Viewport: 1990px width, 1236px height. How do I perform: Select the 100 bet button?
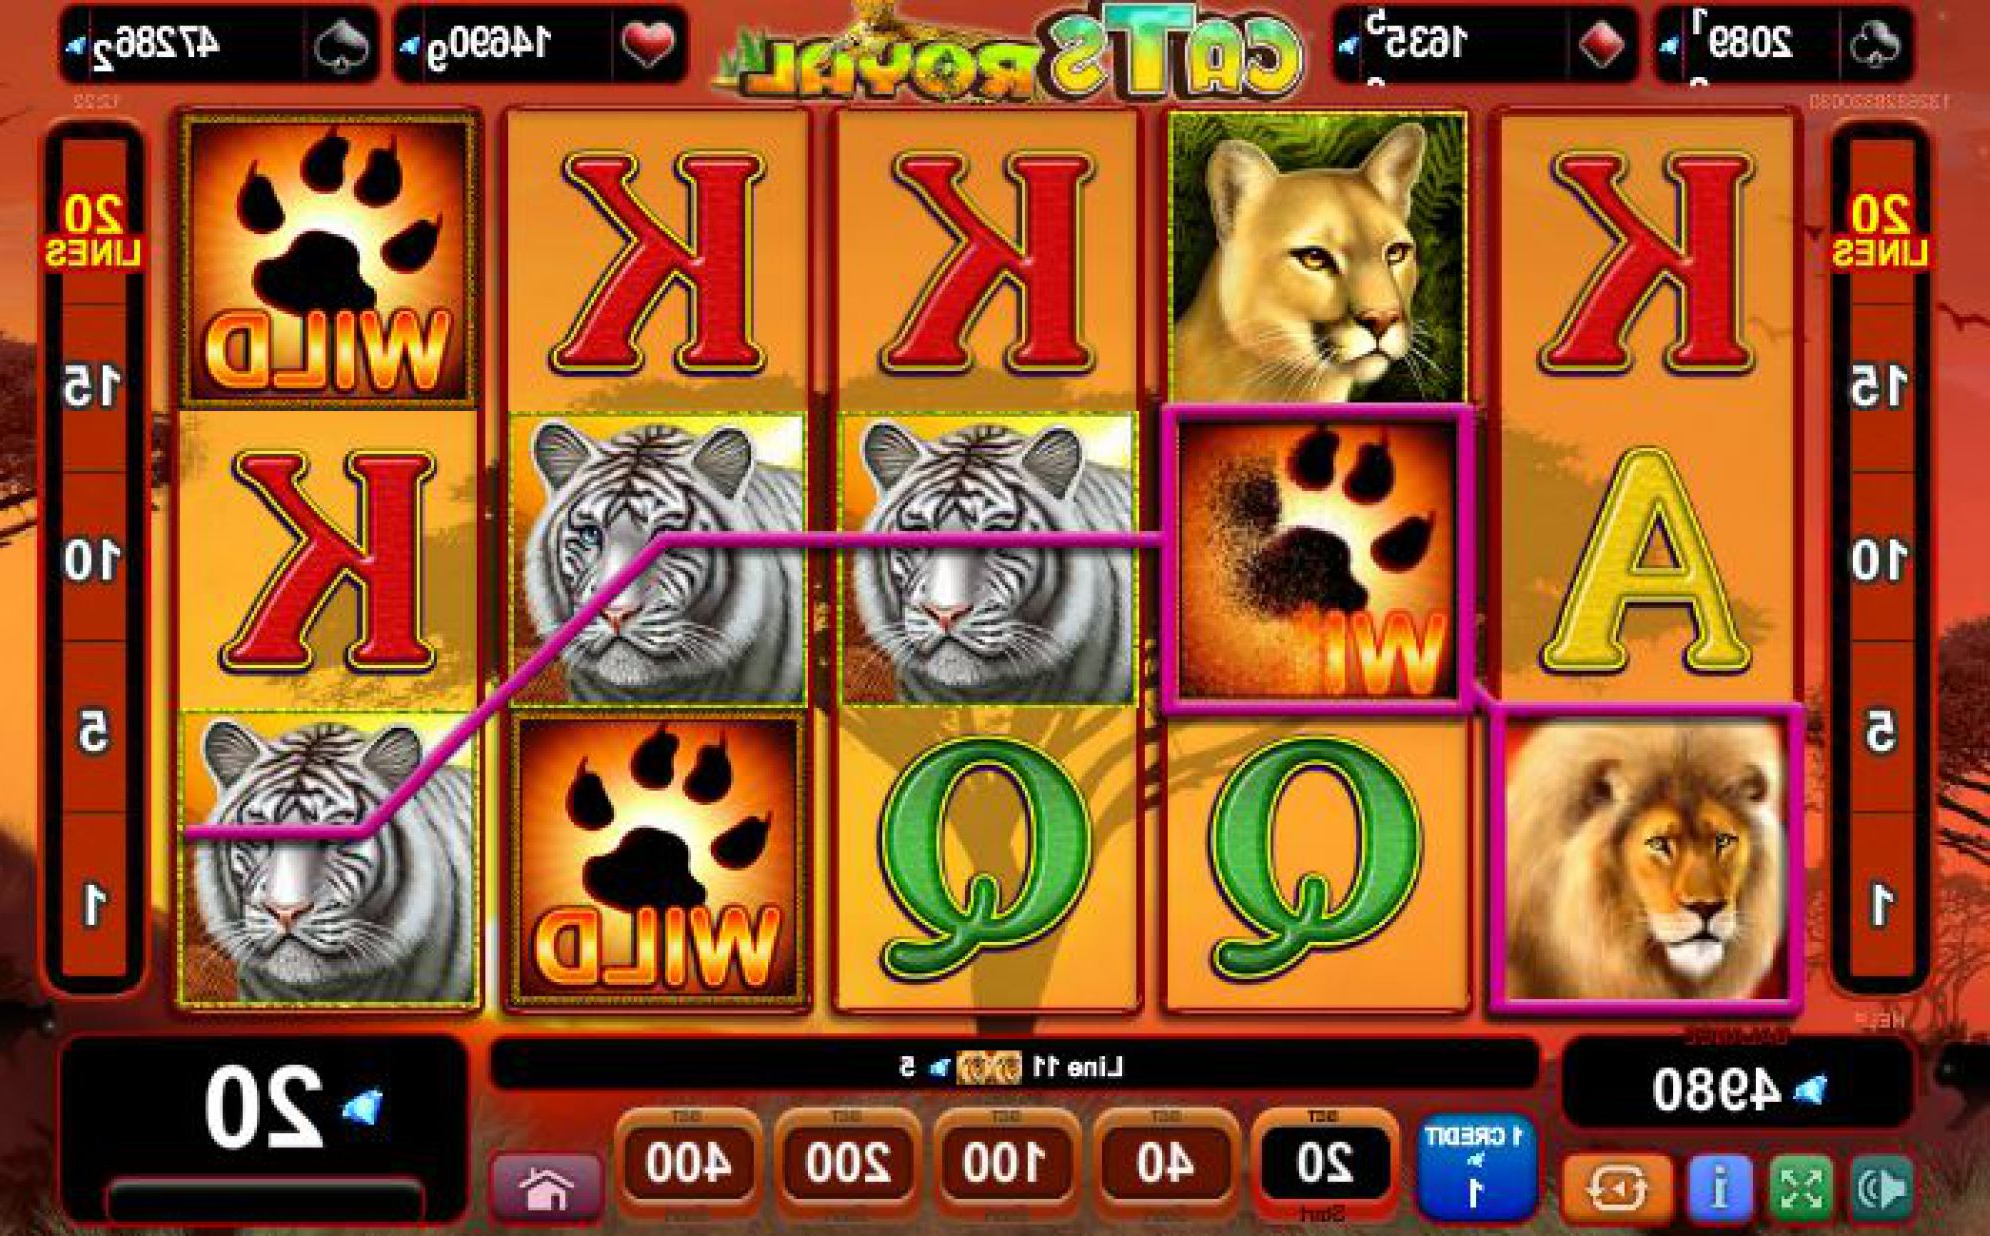click(1005, 1163)
